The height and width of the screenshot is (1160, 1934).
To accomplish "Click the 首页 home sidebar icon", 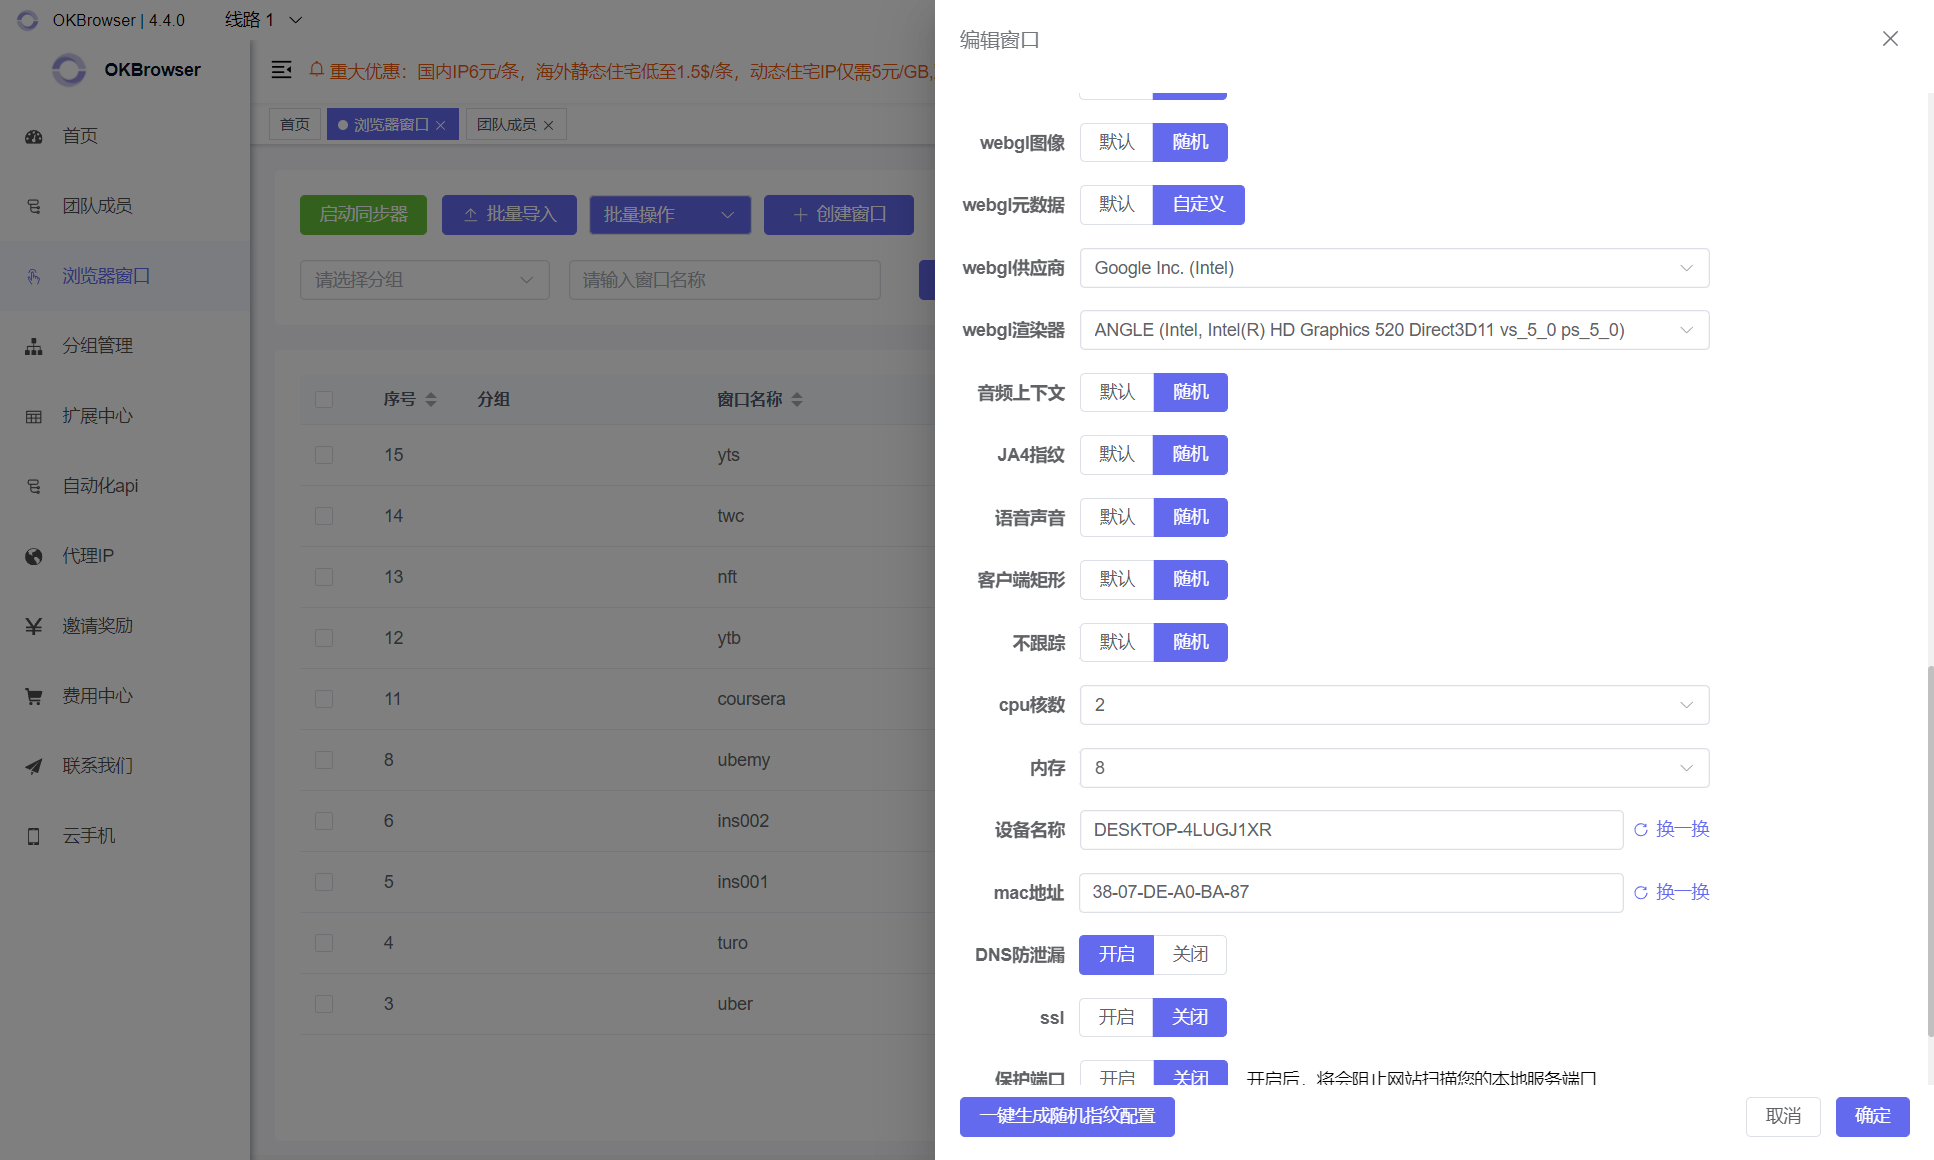I will (34, 137).
